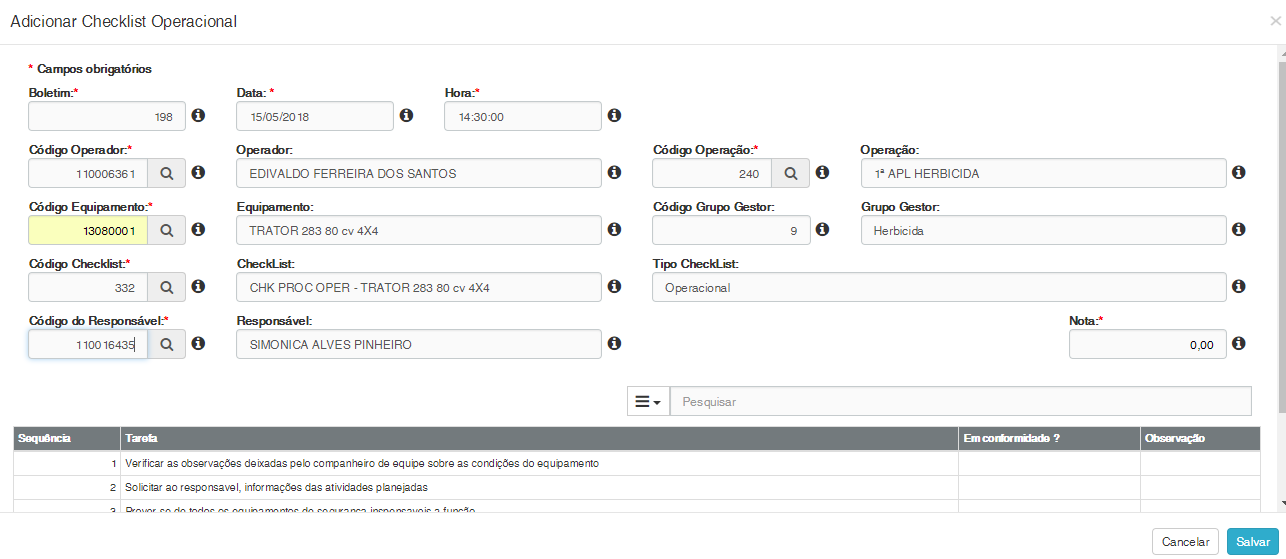Search for Código Checklist value
This screenshot has height=559, width=1286.
point(167,288)
